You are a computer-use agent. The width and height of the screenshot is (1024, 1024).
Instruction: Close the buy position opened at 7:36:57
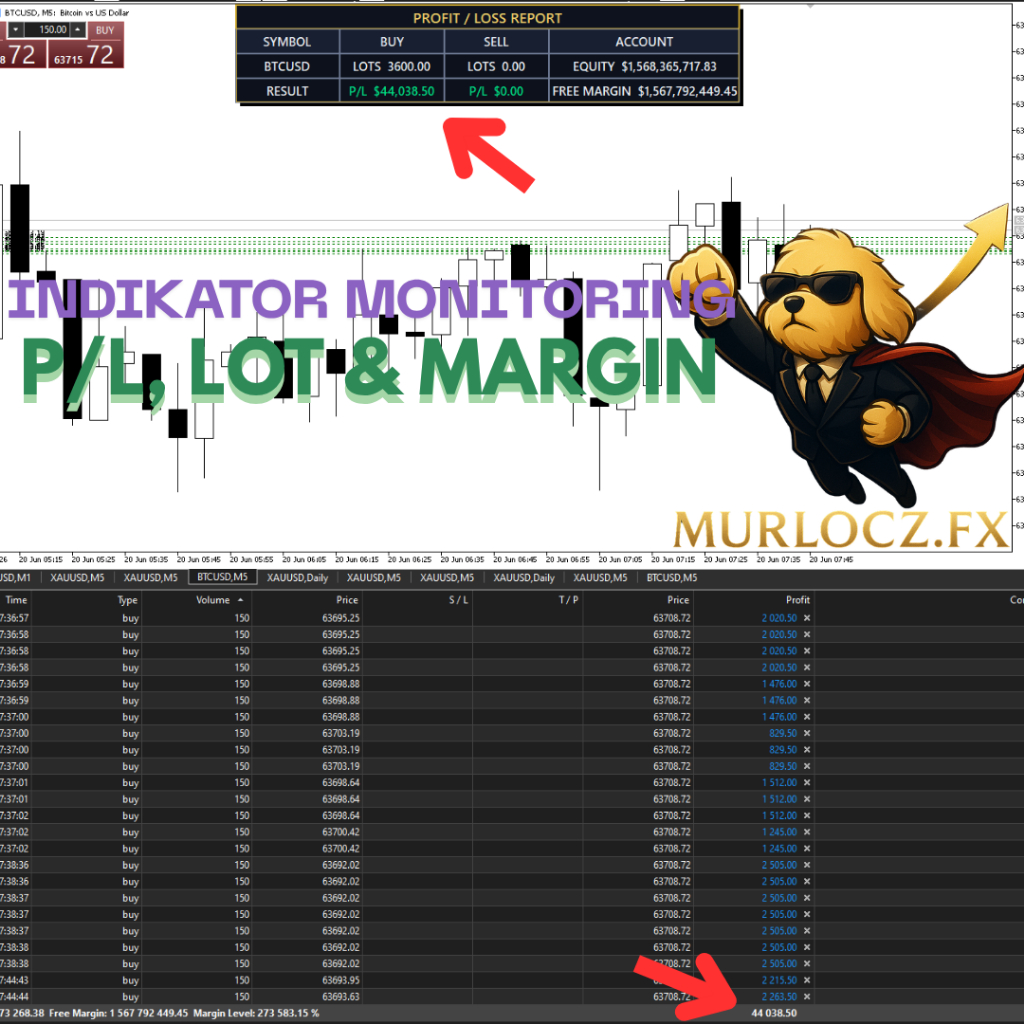click(x=807, y=618)
